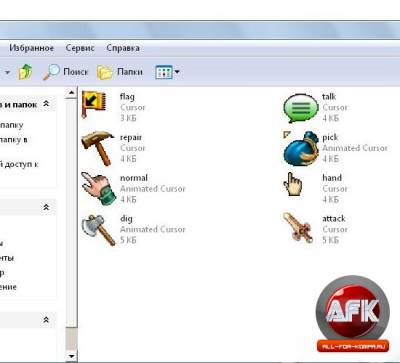
Task: Select the talk speech bubble cursor icon
Action: (x=301, y=108)
